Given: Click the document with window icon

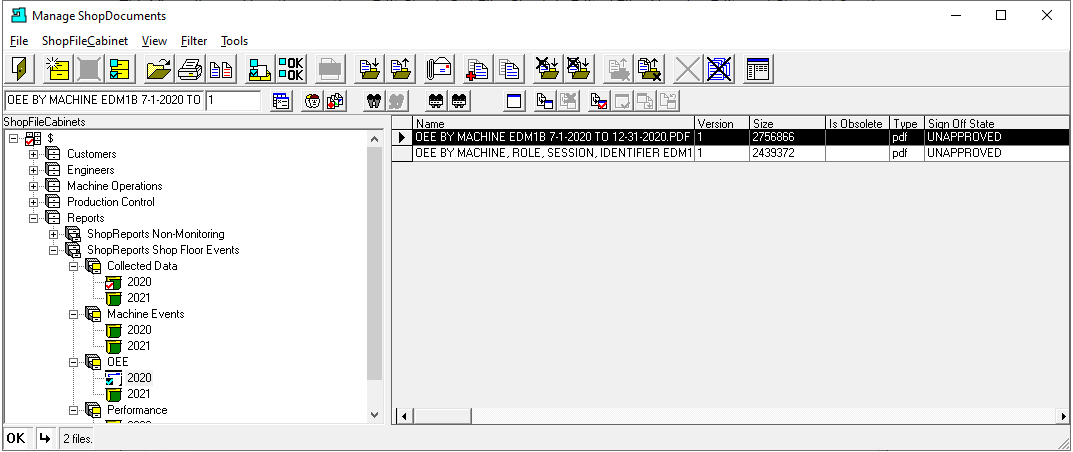Looking at the screenshot, I should [x=545, y=101].
